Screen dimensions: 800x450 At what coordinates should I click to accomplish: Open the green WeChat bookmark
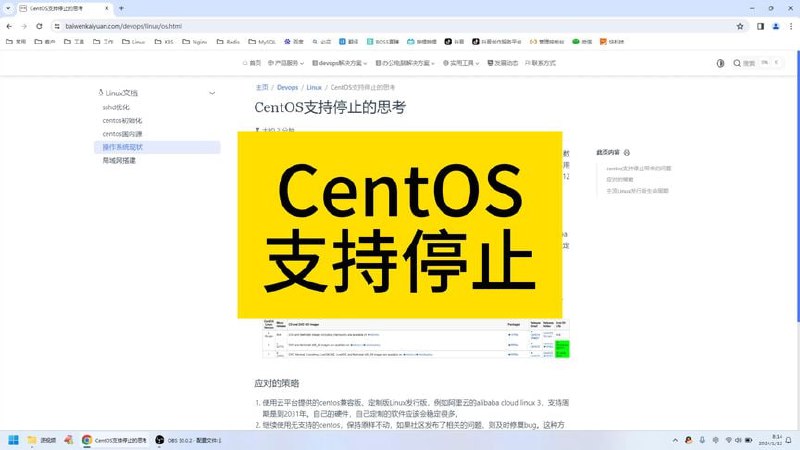pyautogui.click(x=582, y=41)
